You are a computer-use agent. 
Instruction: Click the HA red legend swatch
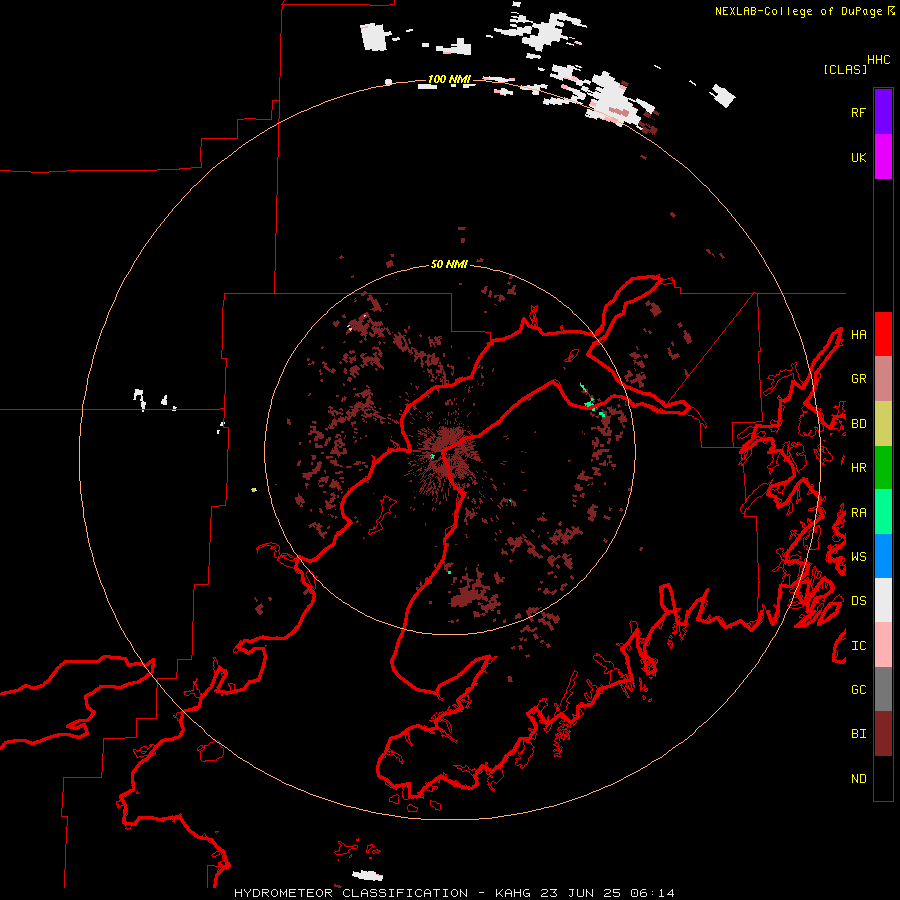click(x=883, y=334)
